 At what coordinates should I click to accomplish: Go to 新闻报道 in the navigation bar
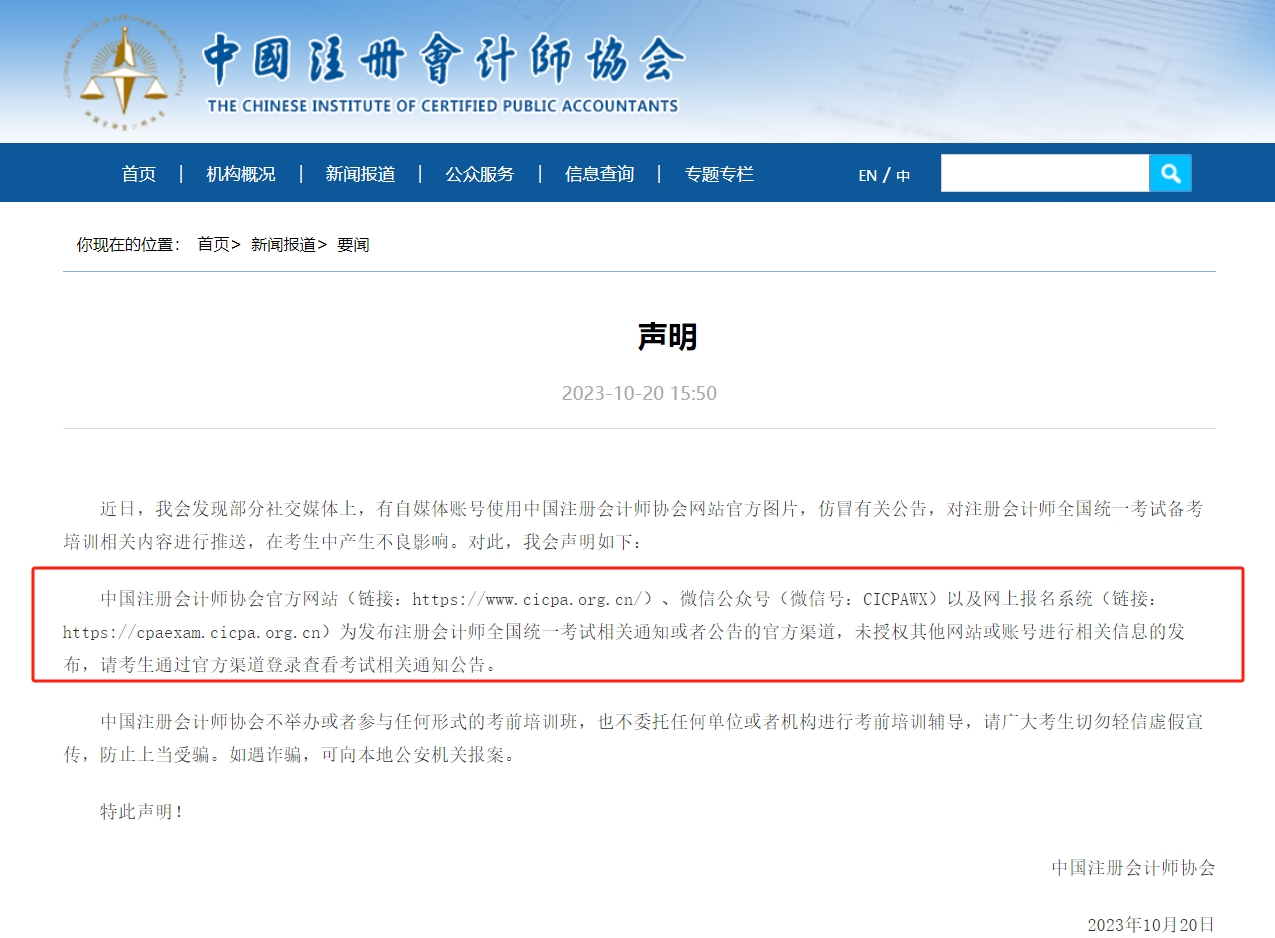(360, 174)
